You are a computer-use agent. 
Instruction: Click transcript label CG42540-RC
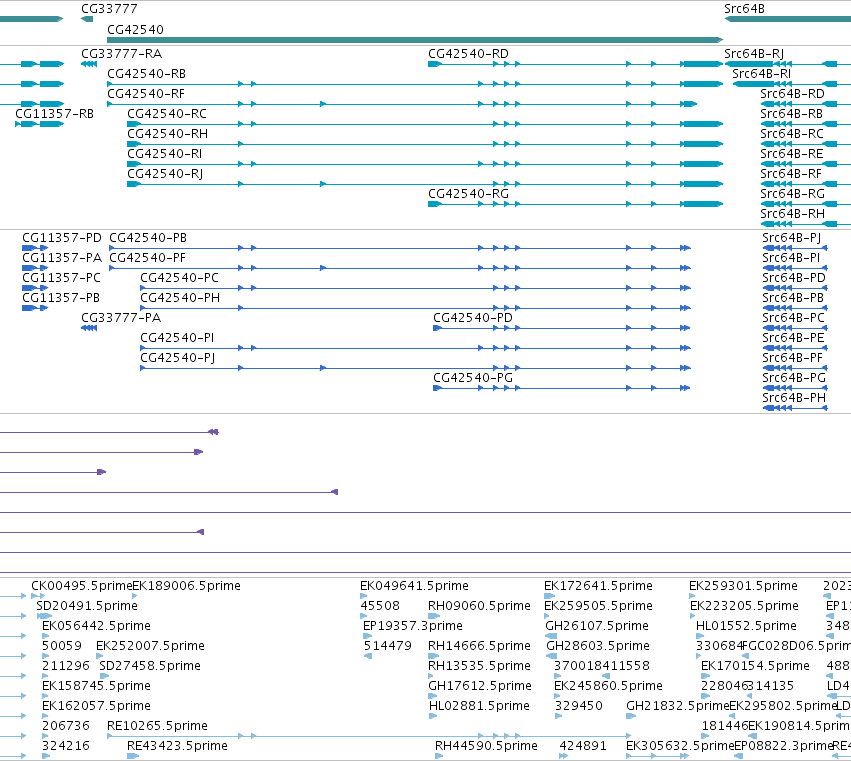pyautogui.click(x=167, y=113)
